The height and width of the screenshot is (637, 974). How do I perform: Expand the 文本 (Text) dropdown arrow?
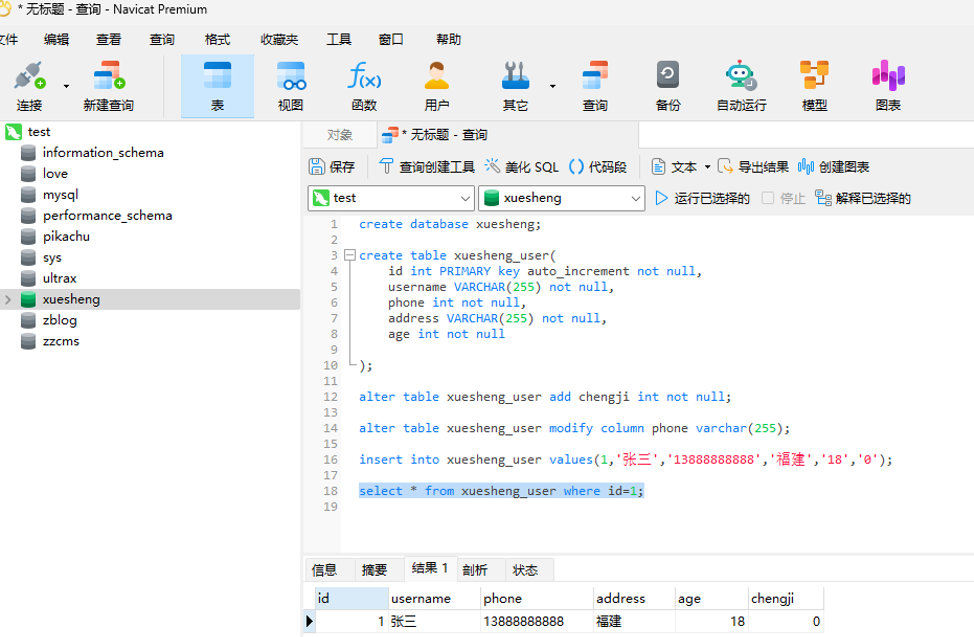[x=707, y=167]
